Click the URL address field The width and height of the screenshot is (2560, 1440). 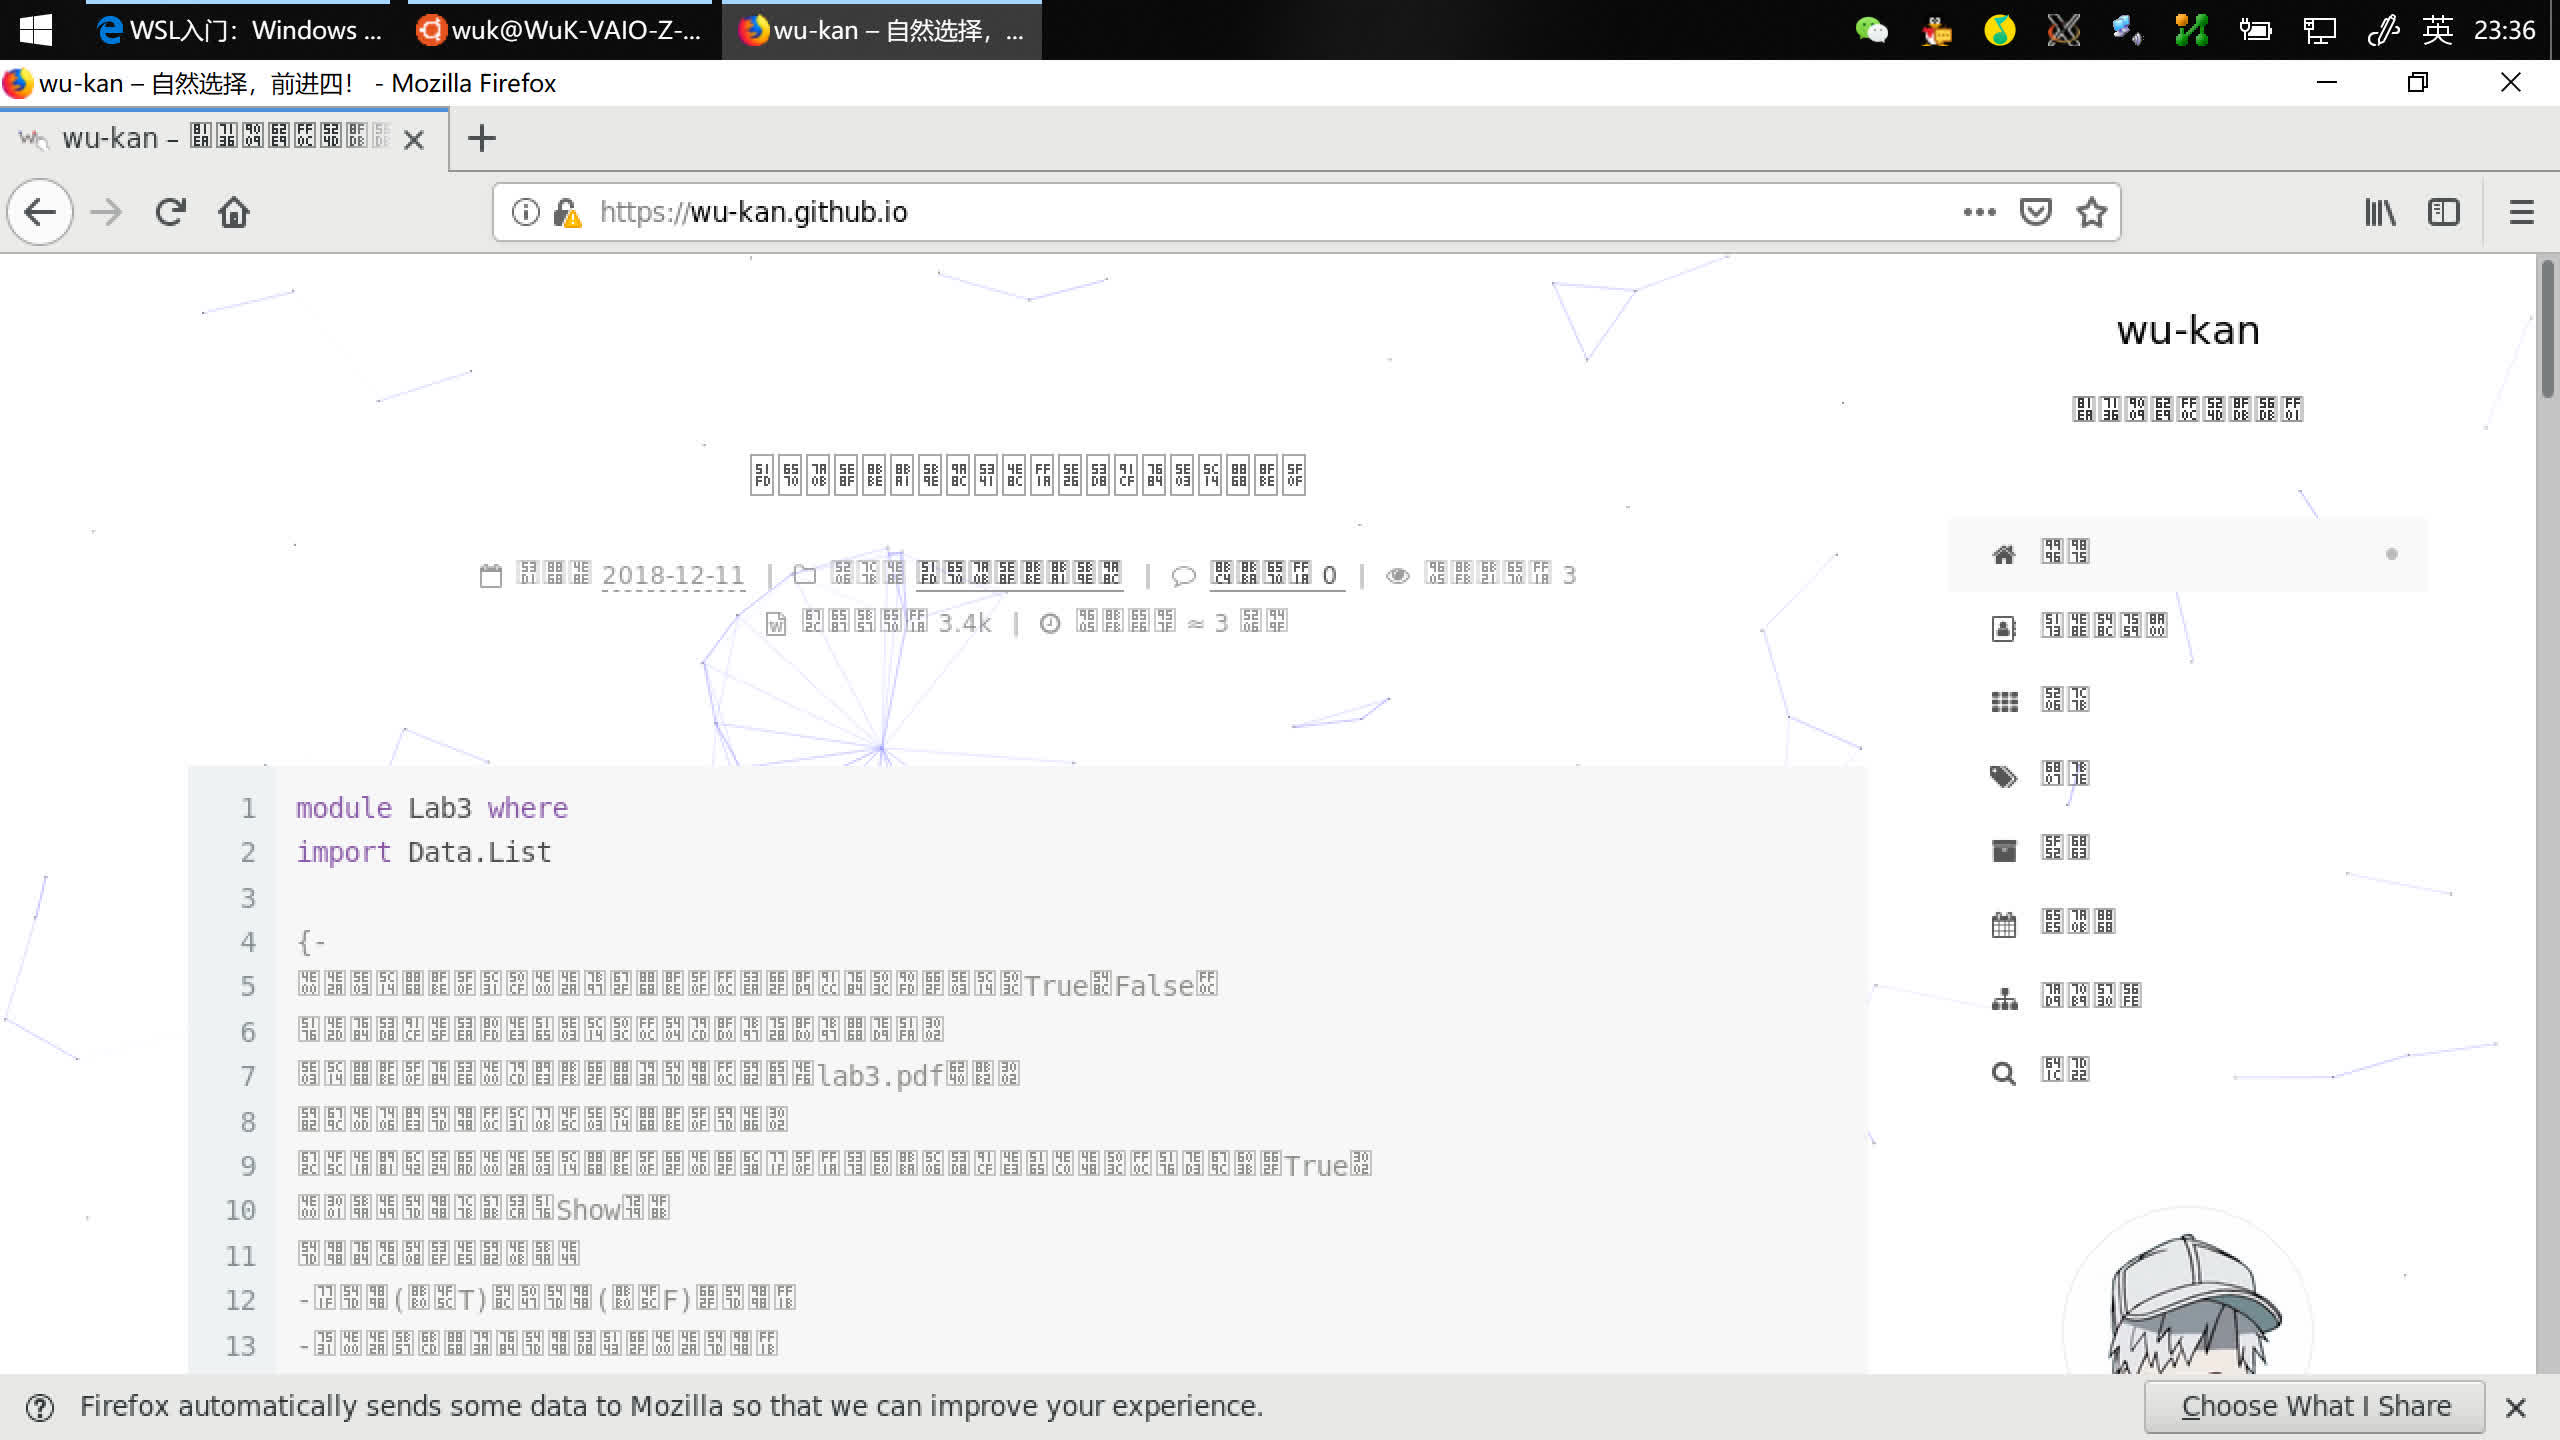pyautogui.click(x=1200, y=212)
